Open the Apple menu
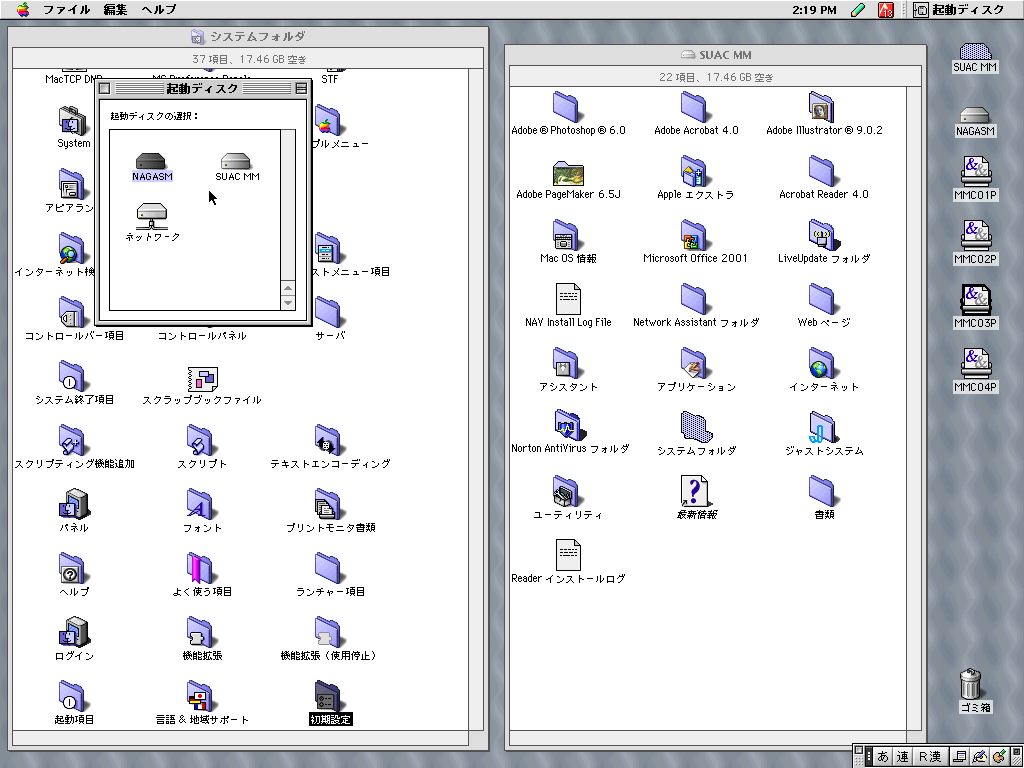The image size is (1024, 768). (x=24, y=9)
